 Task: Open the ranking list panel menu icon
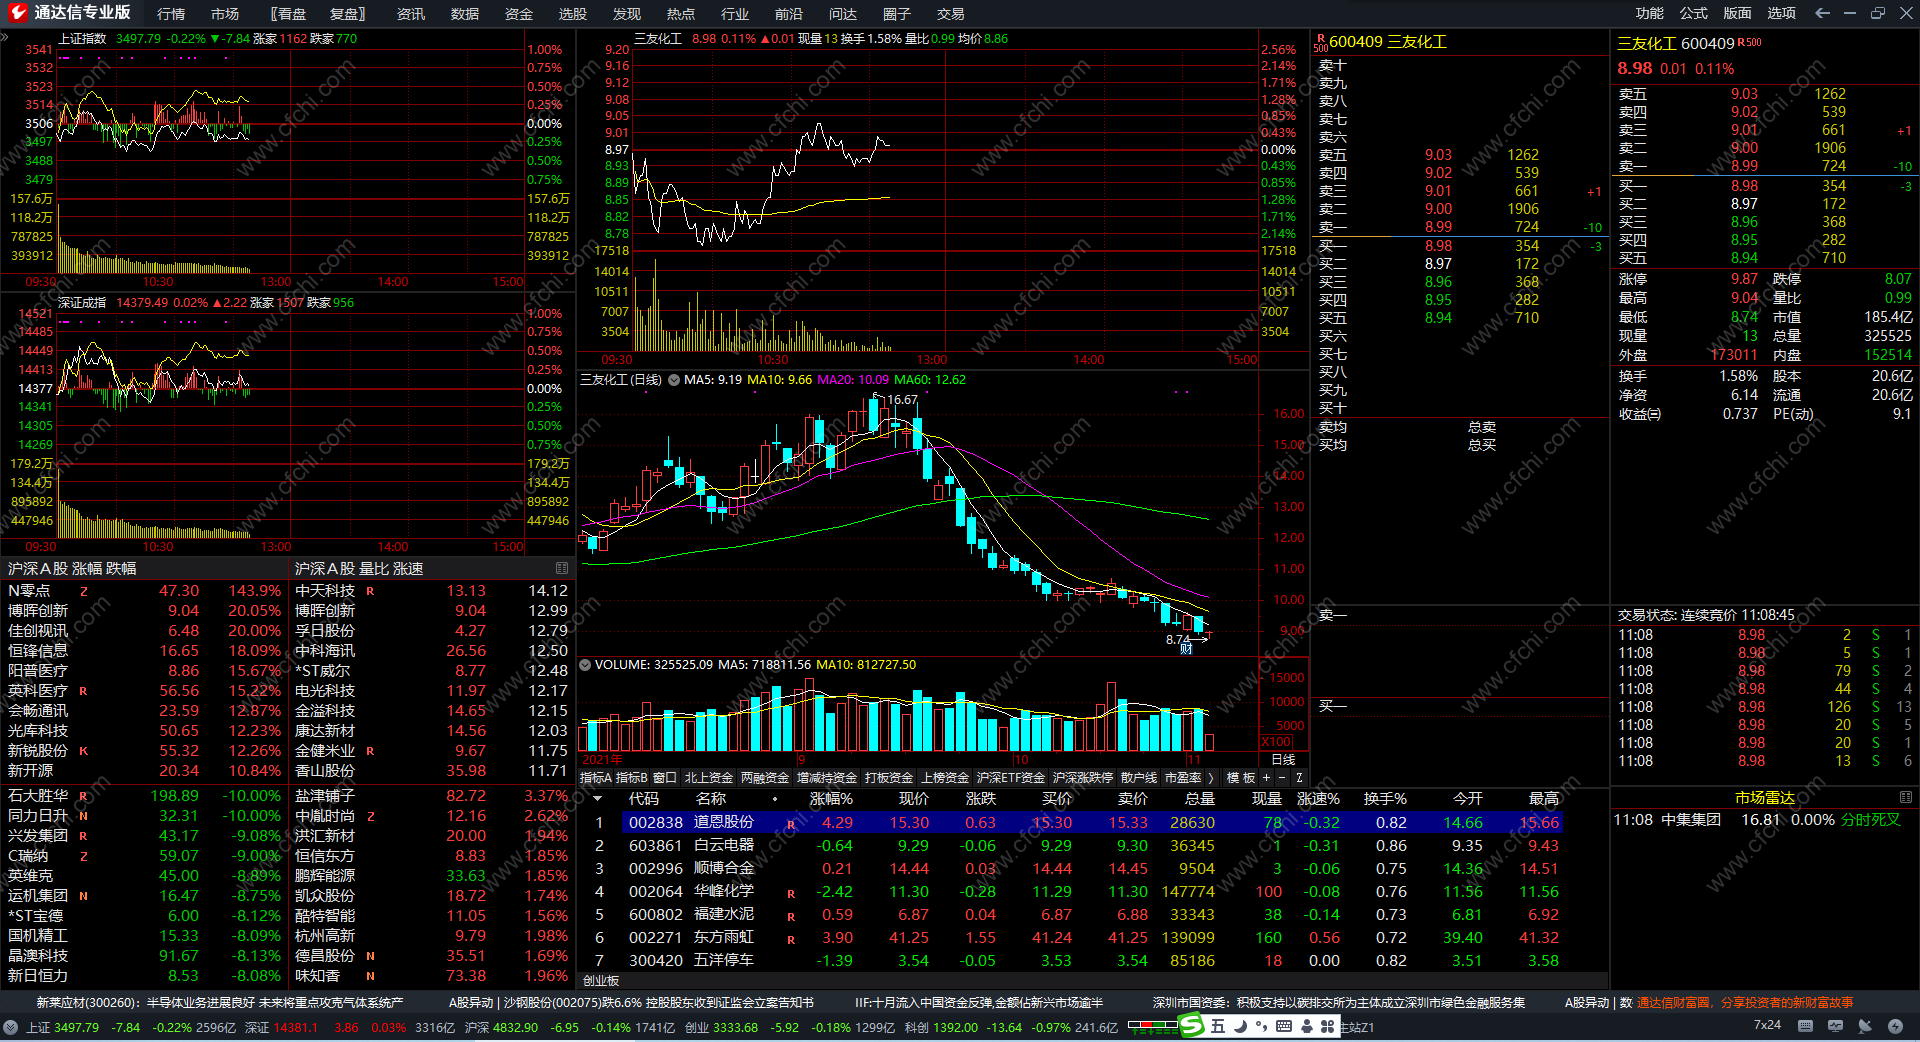pyautogui.click(x=562, y=568)
